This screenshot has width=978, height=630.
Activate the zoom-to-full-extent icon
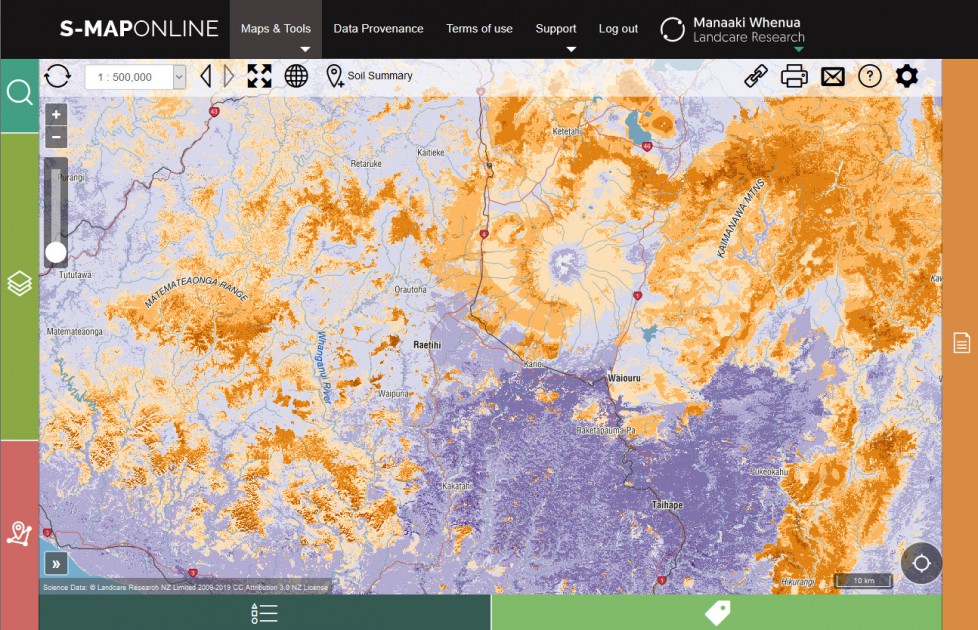(x=259, y=75)
